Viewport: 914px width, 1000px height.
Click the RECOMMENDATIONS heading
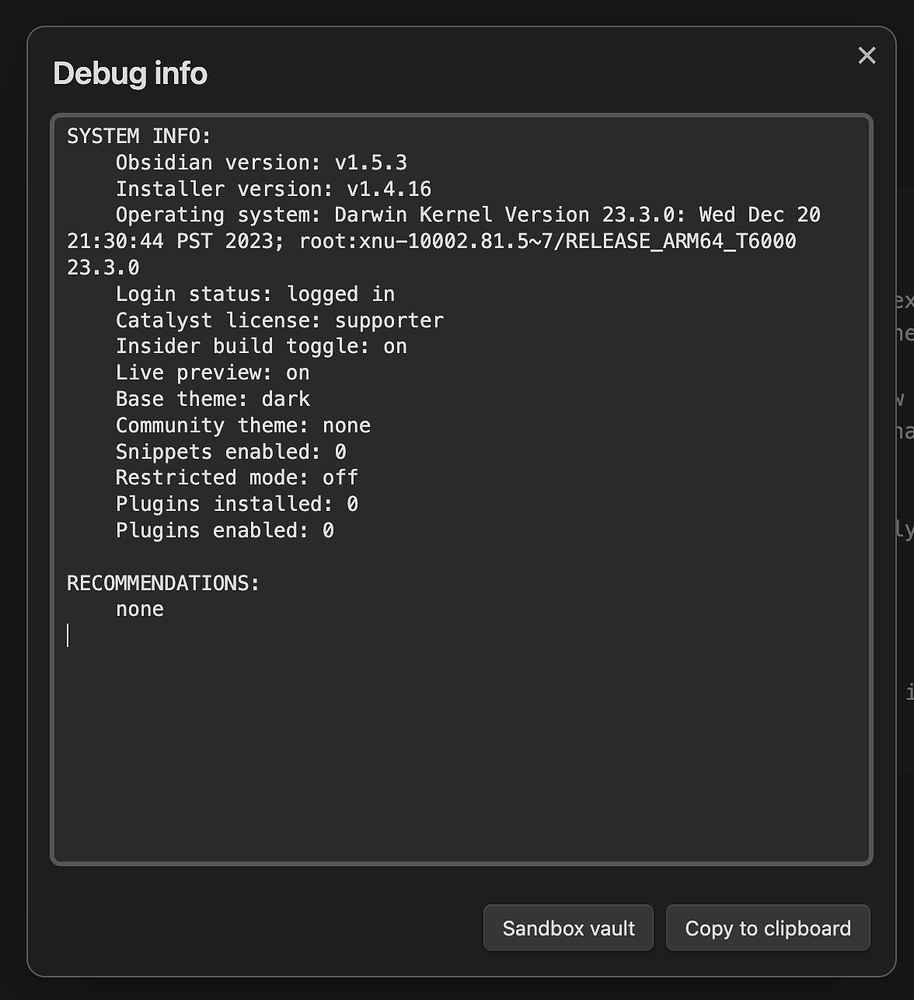point(162,582)
